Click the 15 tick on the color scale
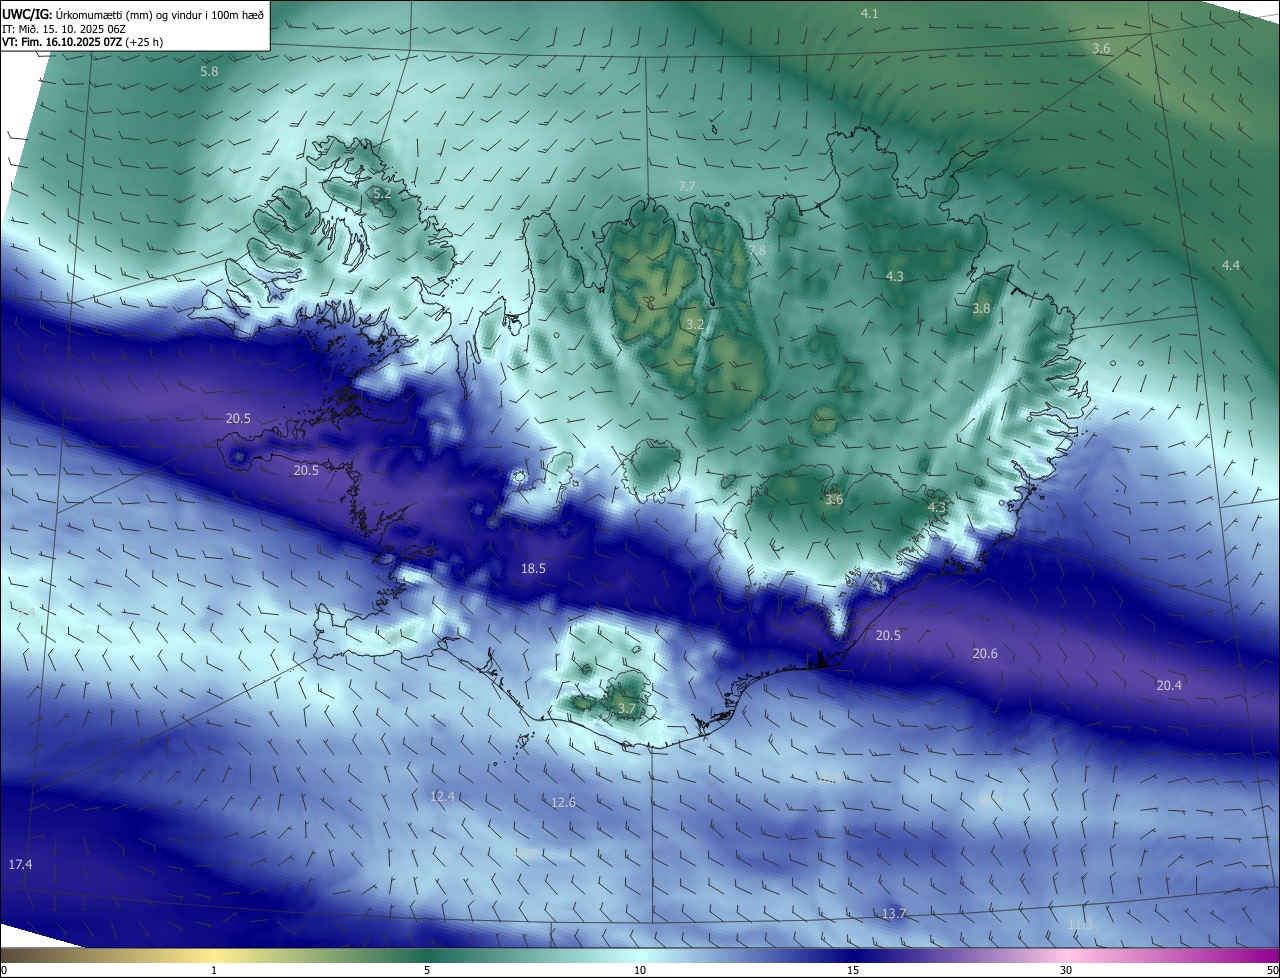This screenshot has width=1280, height=978. (x=853, y=970)
